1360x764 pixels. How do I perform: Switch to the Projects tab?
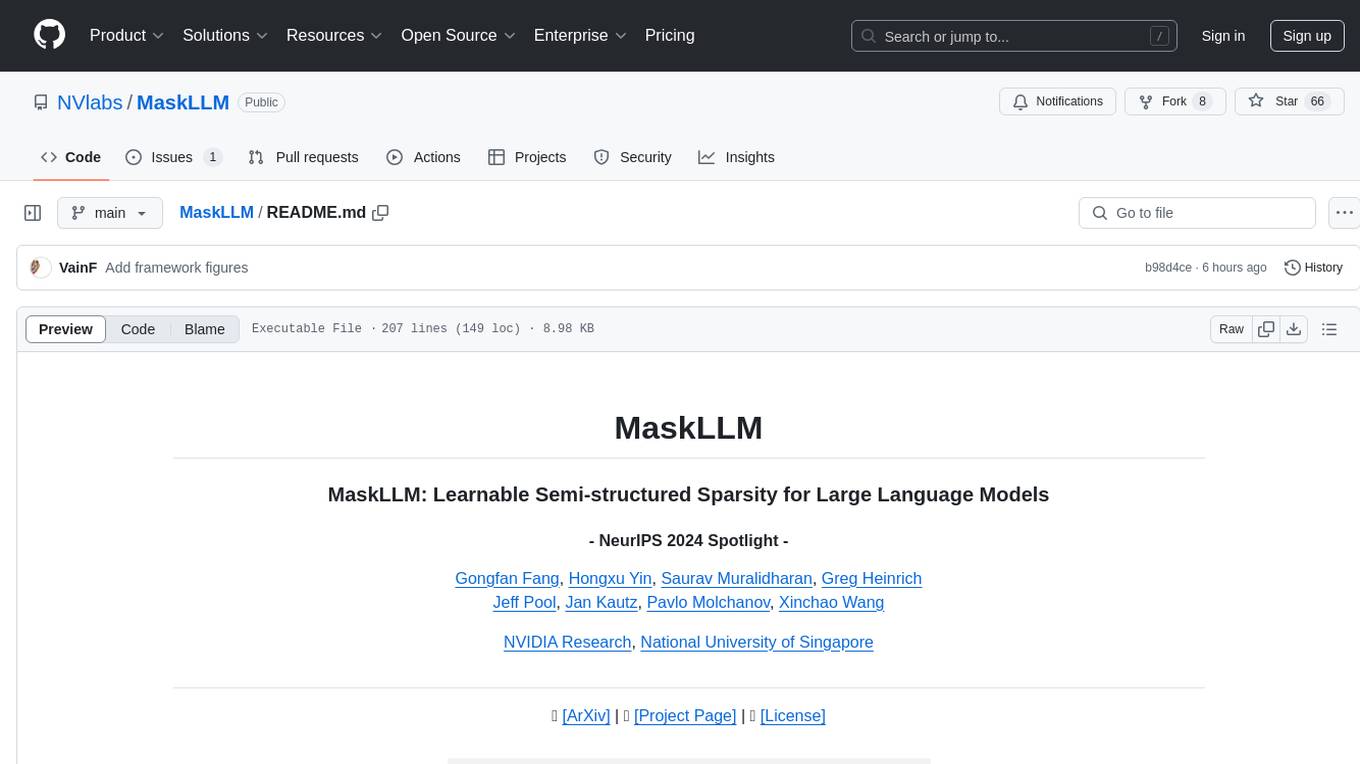point(527,157)
